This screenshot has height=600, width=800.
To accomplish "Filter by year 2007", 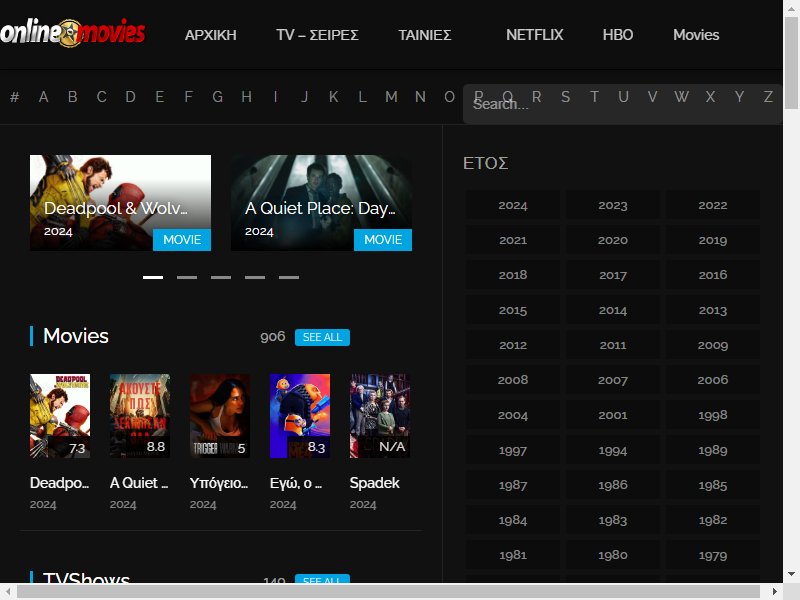I will pos(613,380).
